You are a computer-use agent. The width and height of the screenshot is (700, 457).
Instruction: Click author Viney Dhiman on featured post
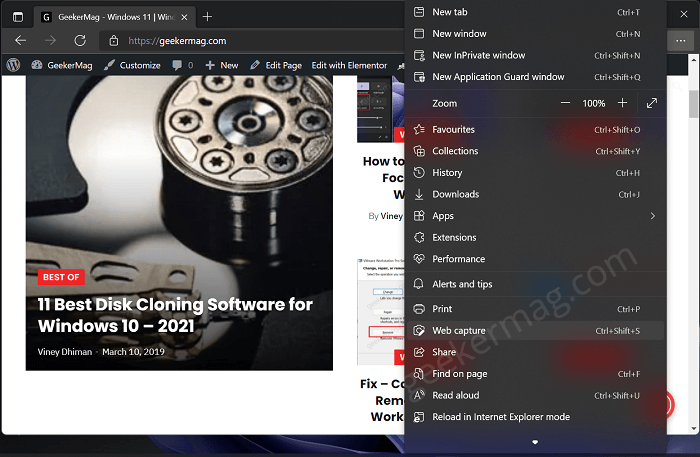pyautogui.click(x=65, y=352)
